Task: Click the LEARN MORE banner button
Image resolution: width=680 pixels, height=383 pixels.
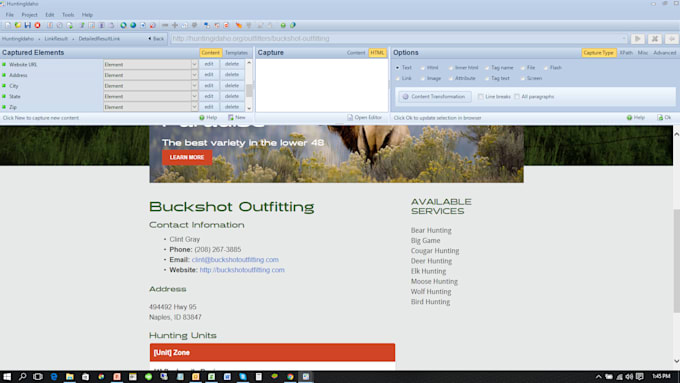Action: tap(187, 157)
